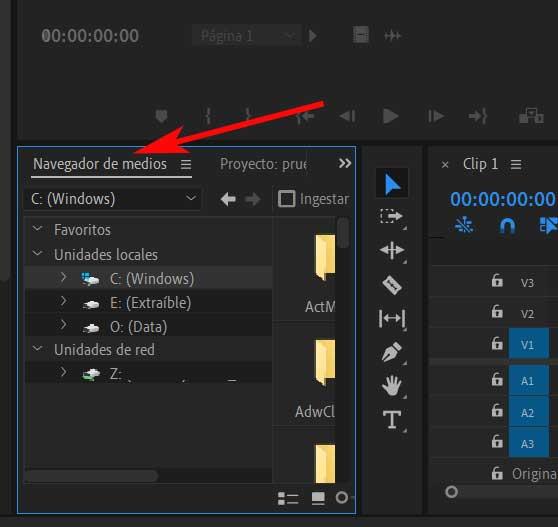Click the file list vertical scrollbar
Screen dimensions: 558x527
(x=343, y=233)
